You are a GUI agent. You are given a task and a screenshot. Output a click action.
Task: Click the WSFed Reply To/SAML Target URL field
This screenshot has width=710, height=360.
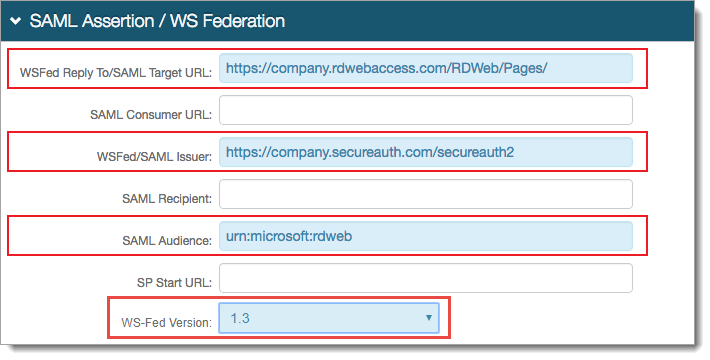click(426, 68)
